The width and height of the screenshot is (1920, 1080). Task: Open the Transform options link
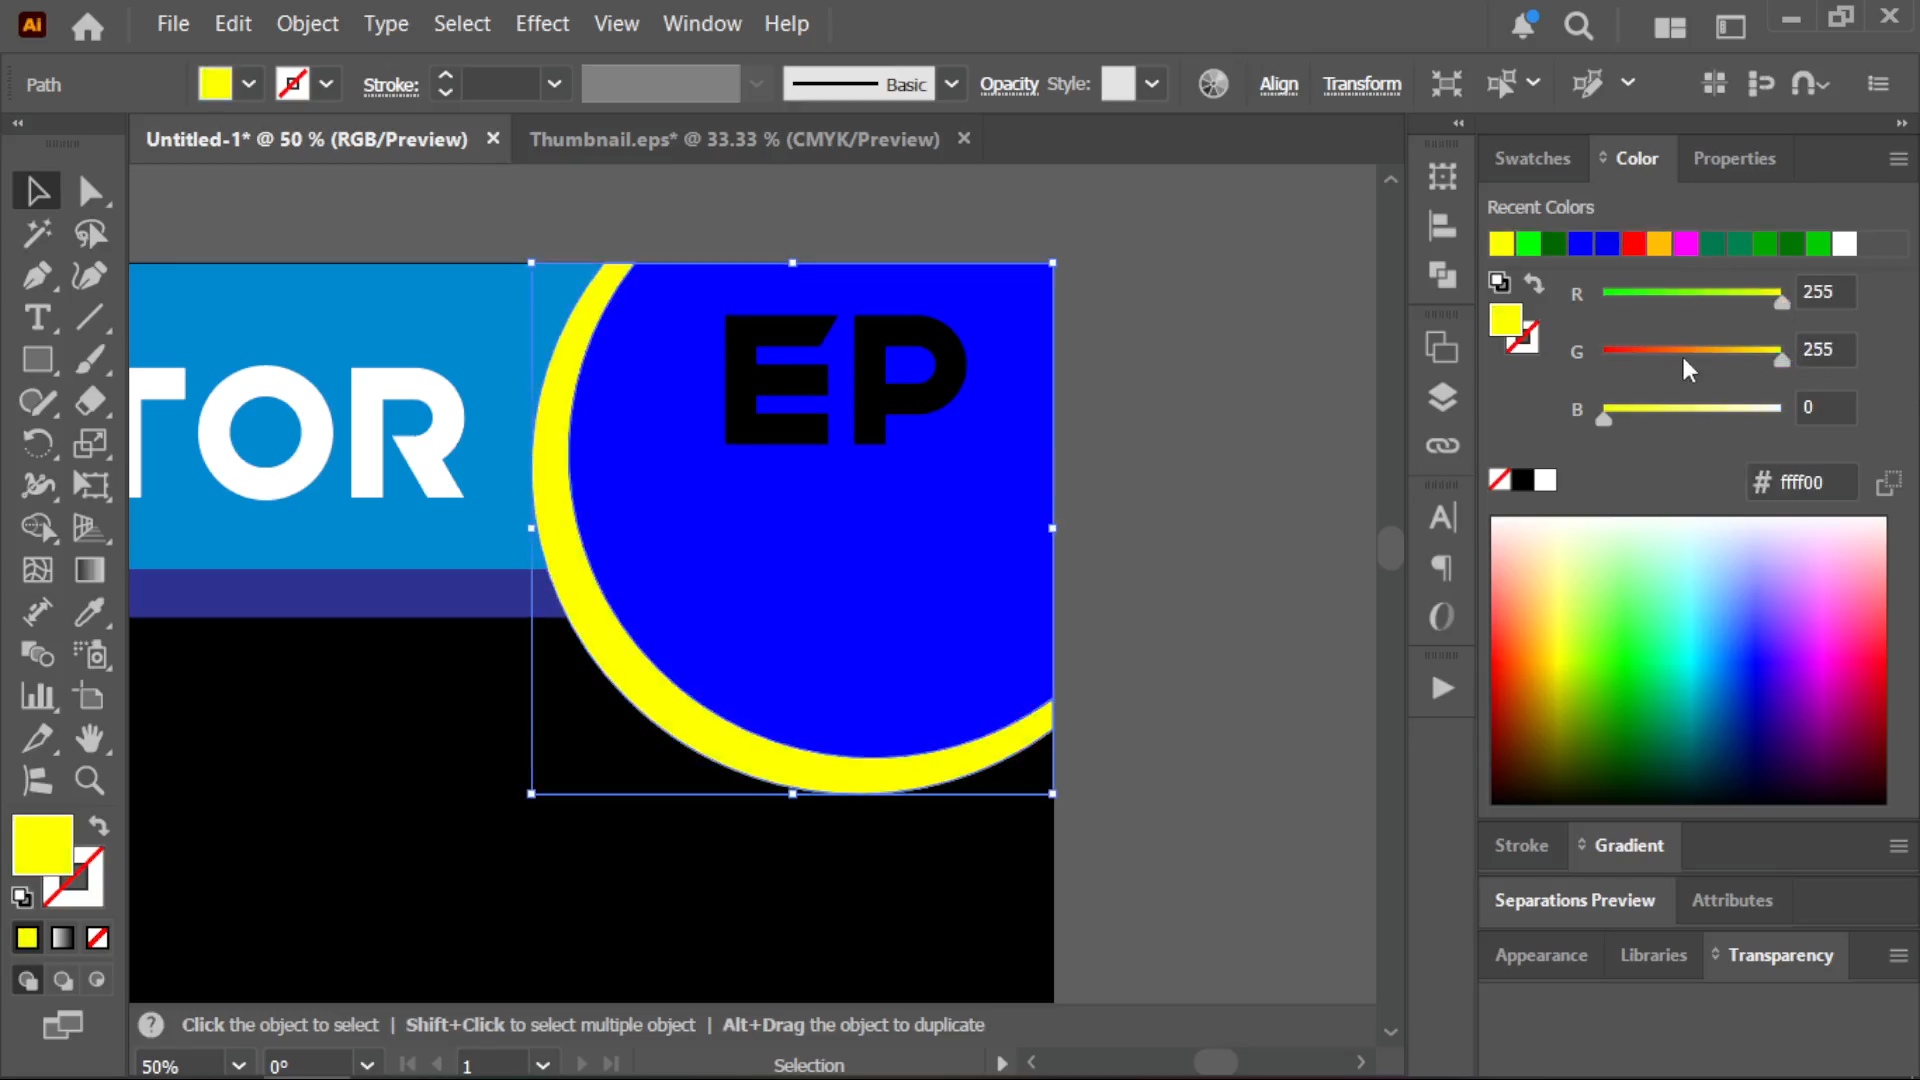[x=1362, y=85]
